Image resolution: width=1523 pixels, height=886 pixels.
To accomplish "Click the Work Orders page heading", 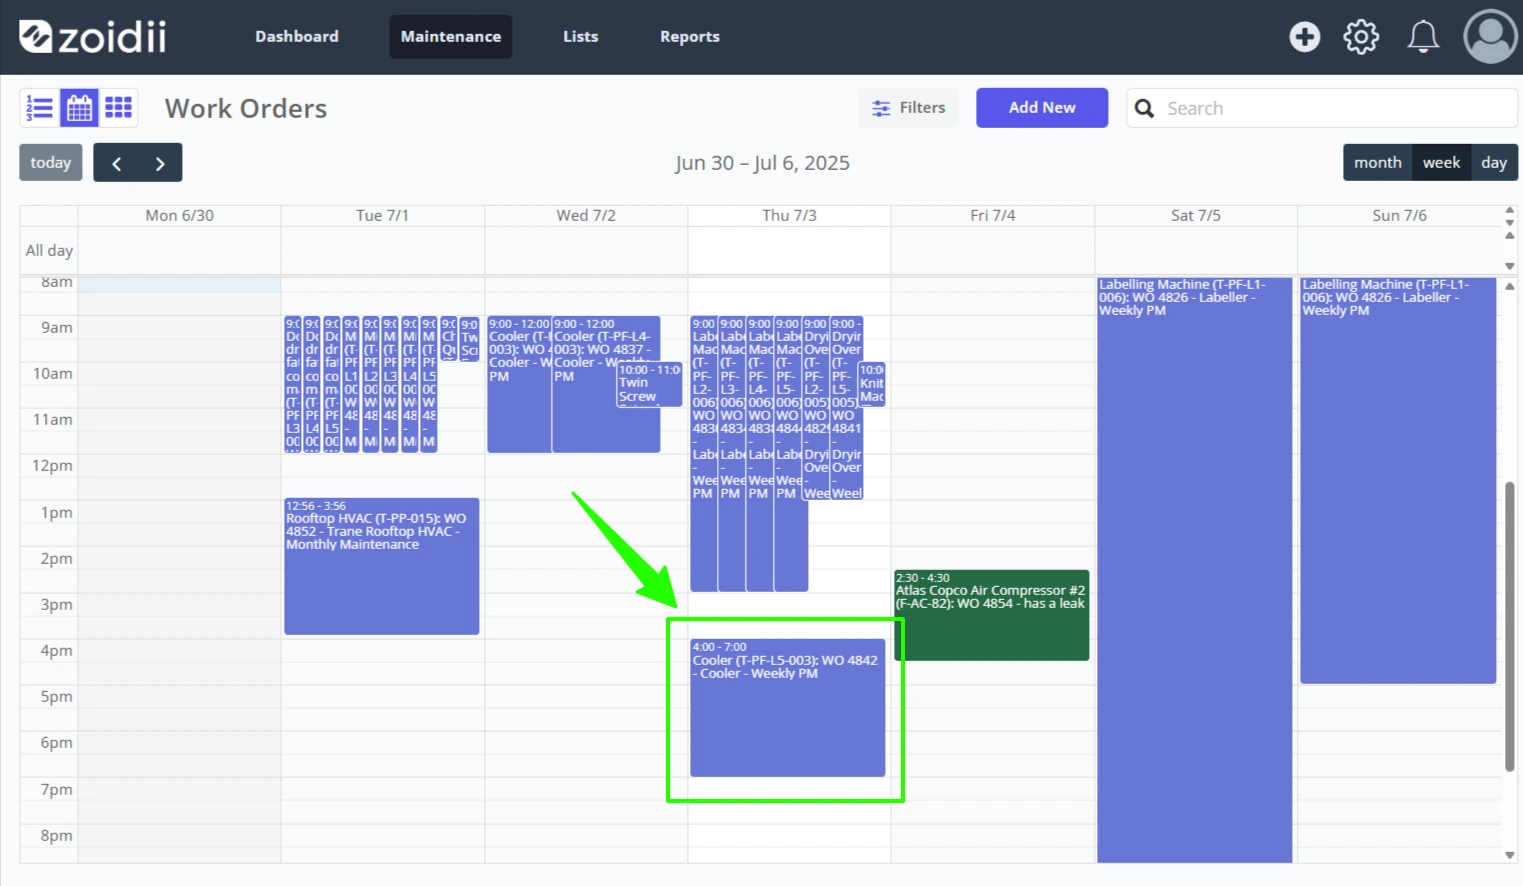I will coord(246,108).
